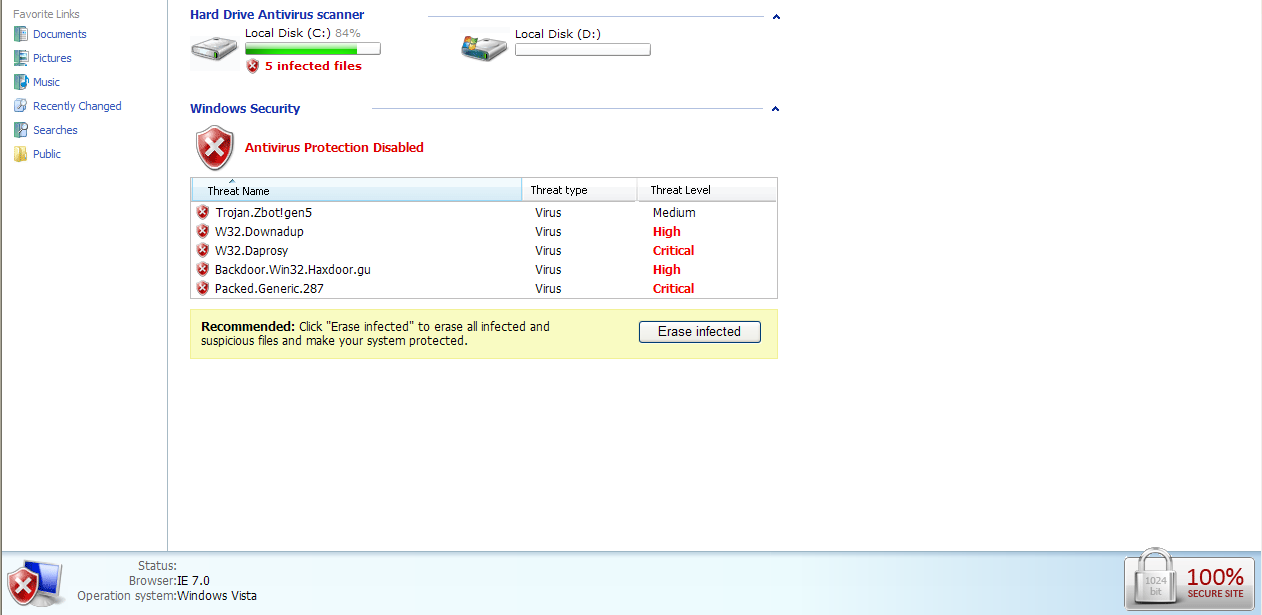1262x615 pixels.
Task: Click the 100% Secure Site padlock badge
Action: coord(1189,579)
